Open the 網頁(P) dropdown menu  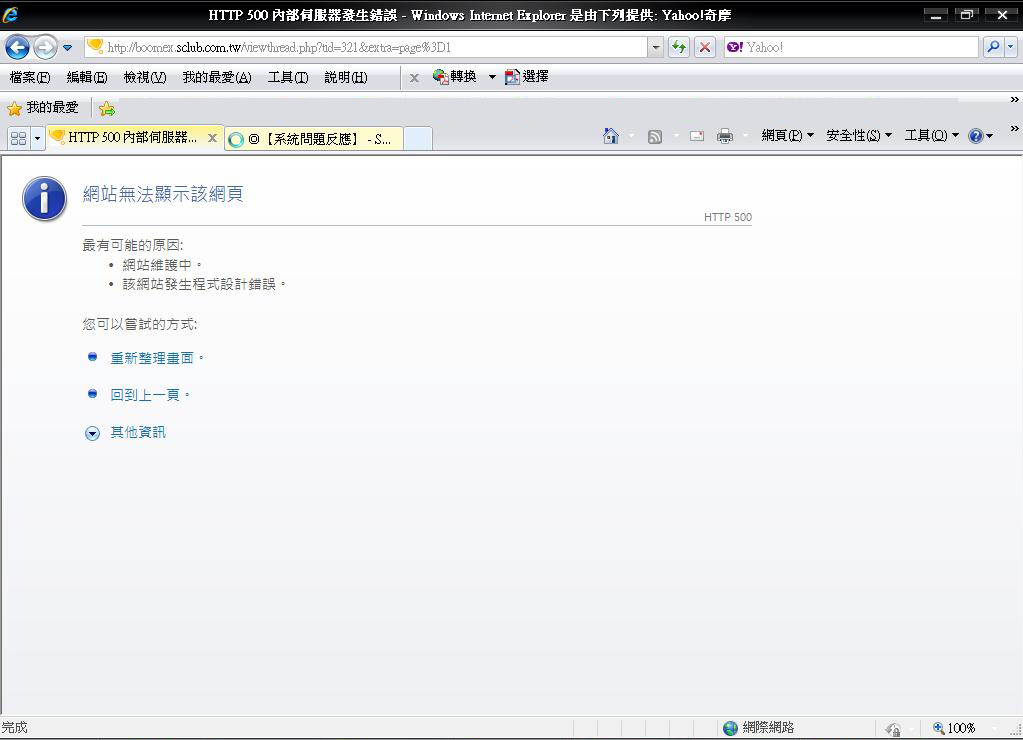[787, 136]
